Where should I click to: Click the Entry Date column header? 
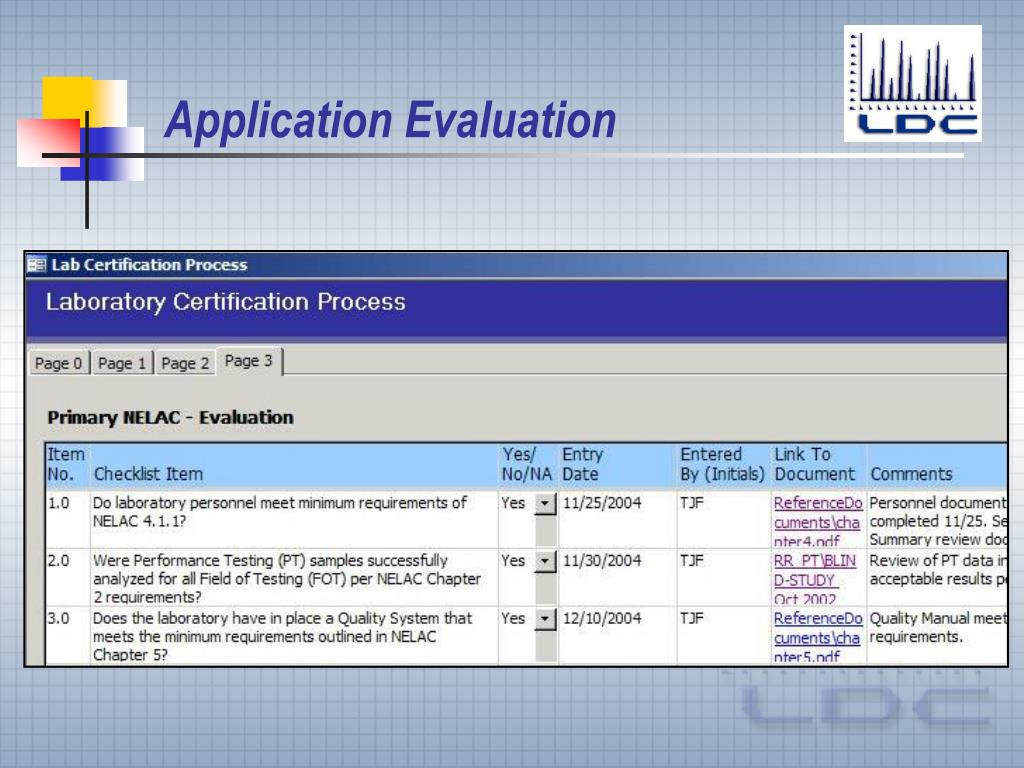tap(582, 464)
